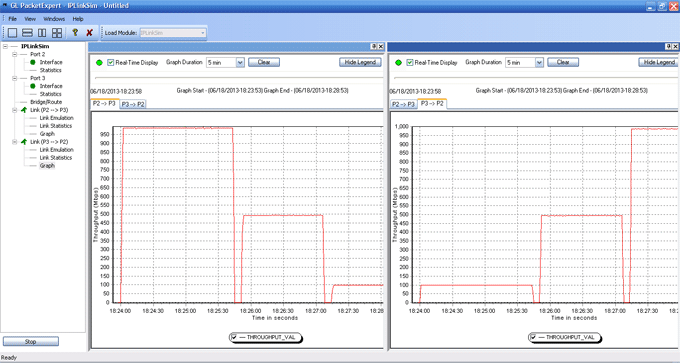Click Hide Legend in the left graph
Screen dimensions: 680x363
pyautogui.click(x=360, y=62)
